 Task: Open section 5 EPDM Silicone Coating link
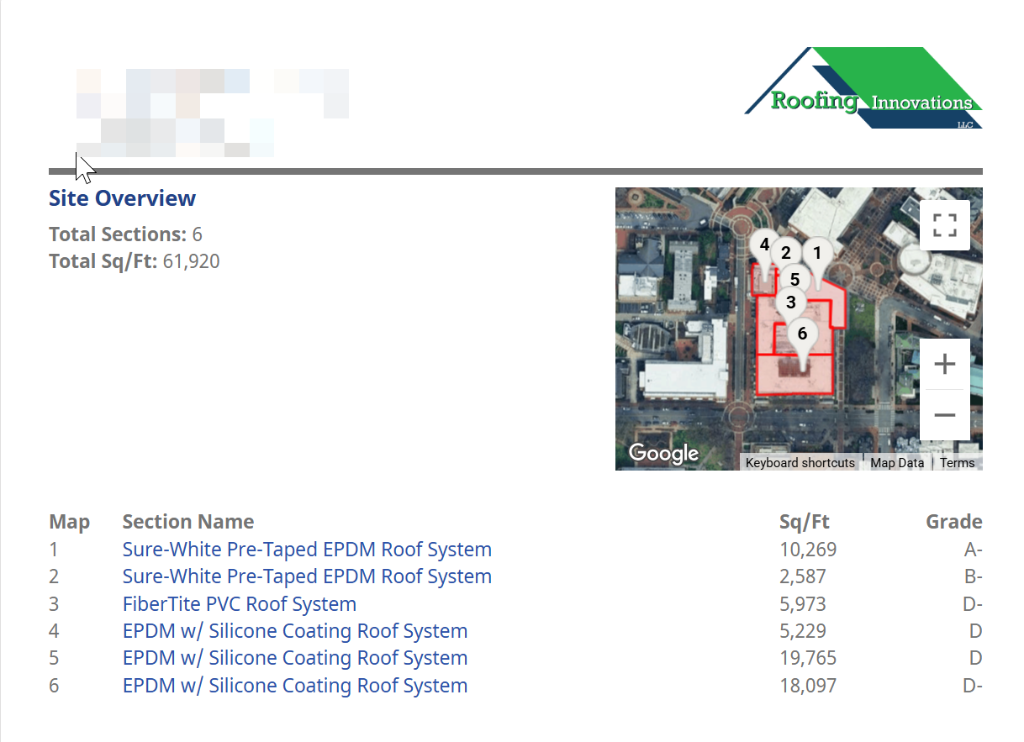pos(295,658)
